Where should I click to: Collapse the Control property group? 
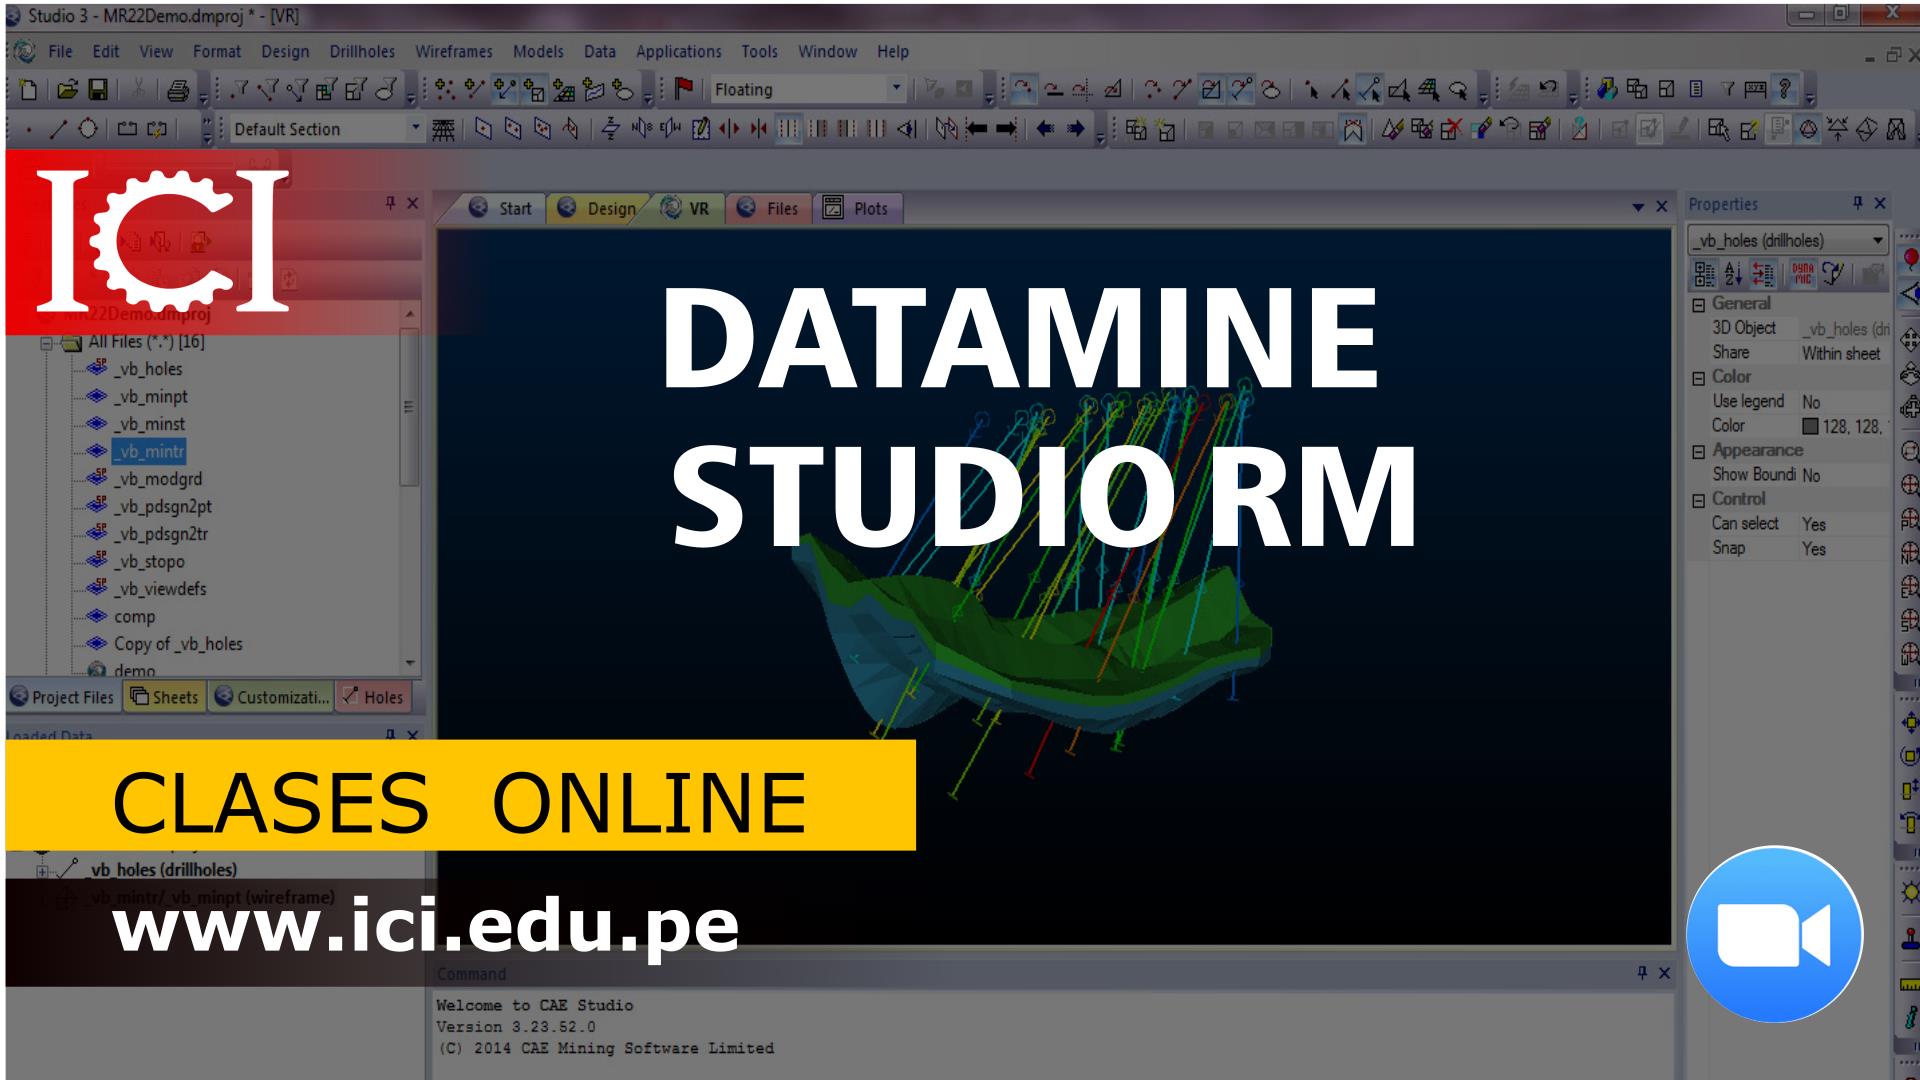click(x=1698, y=501)
